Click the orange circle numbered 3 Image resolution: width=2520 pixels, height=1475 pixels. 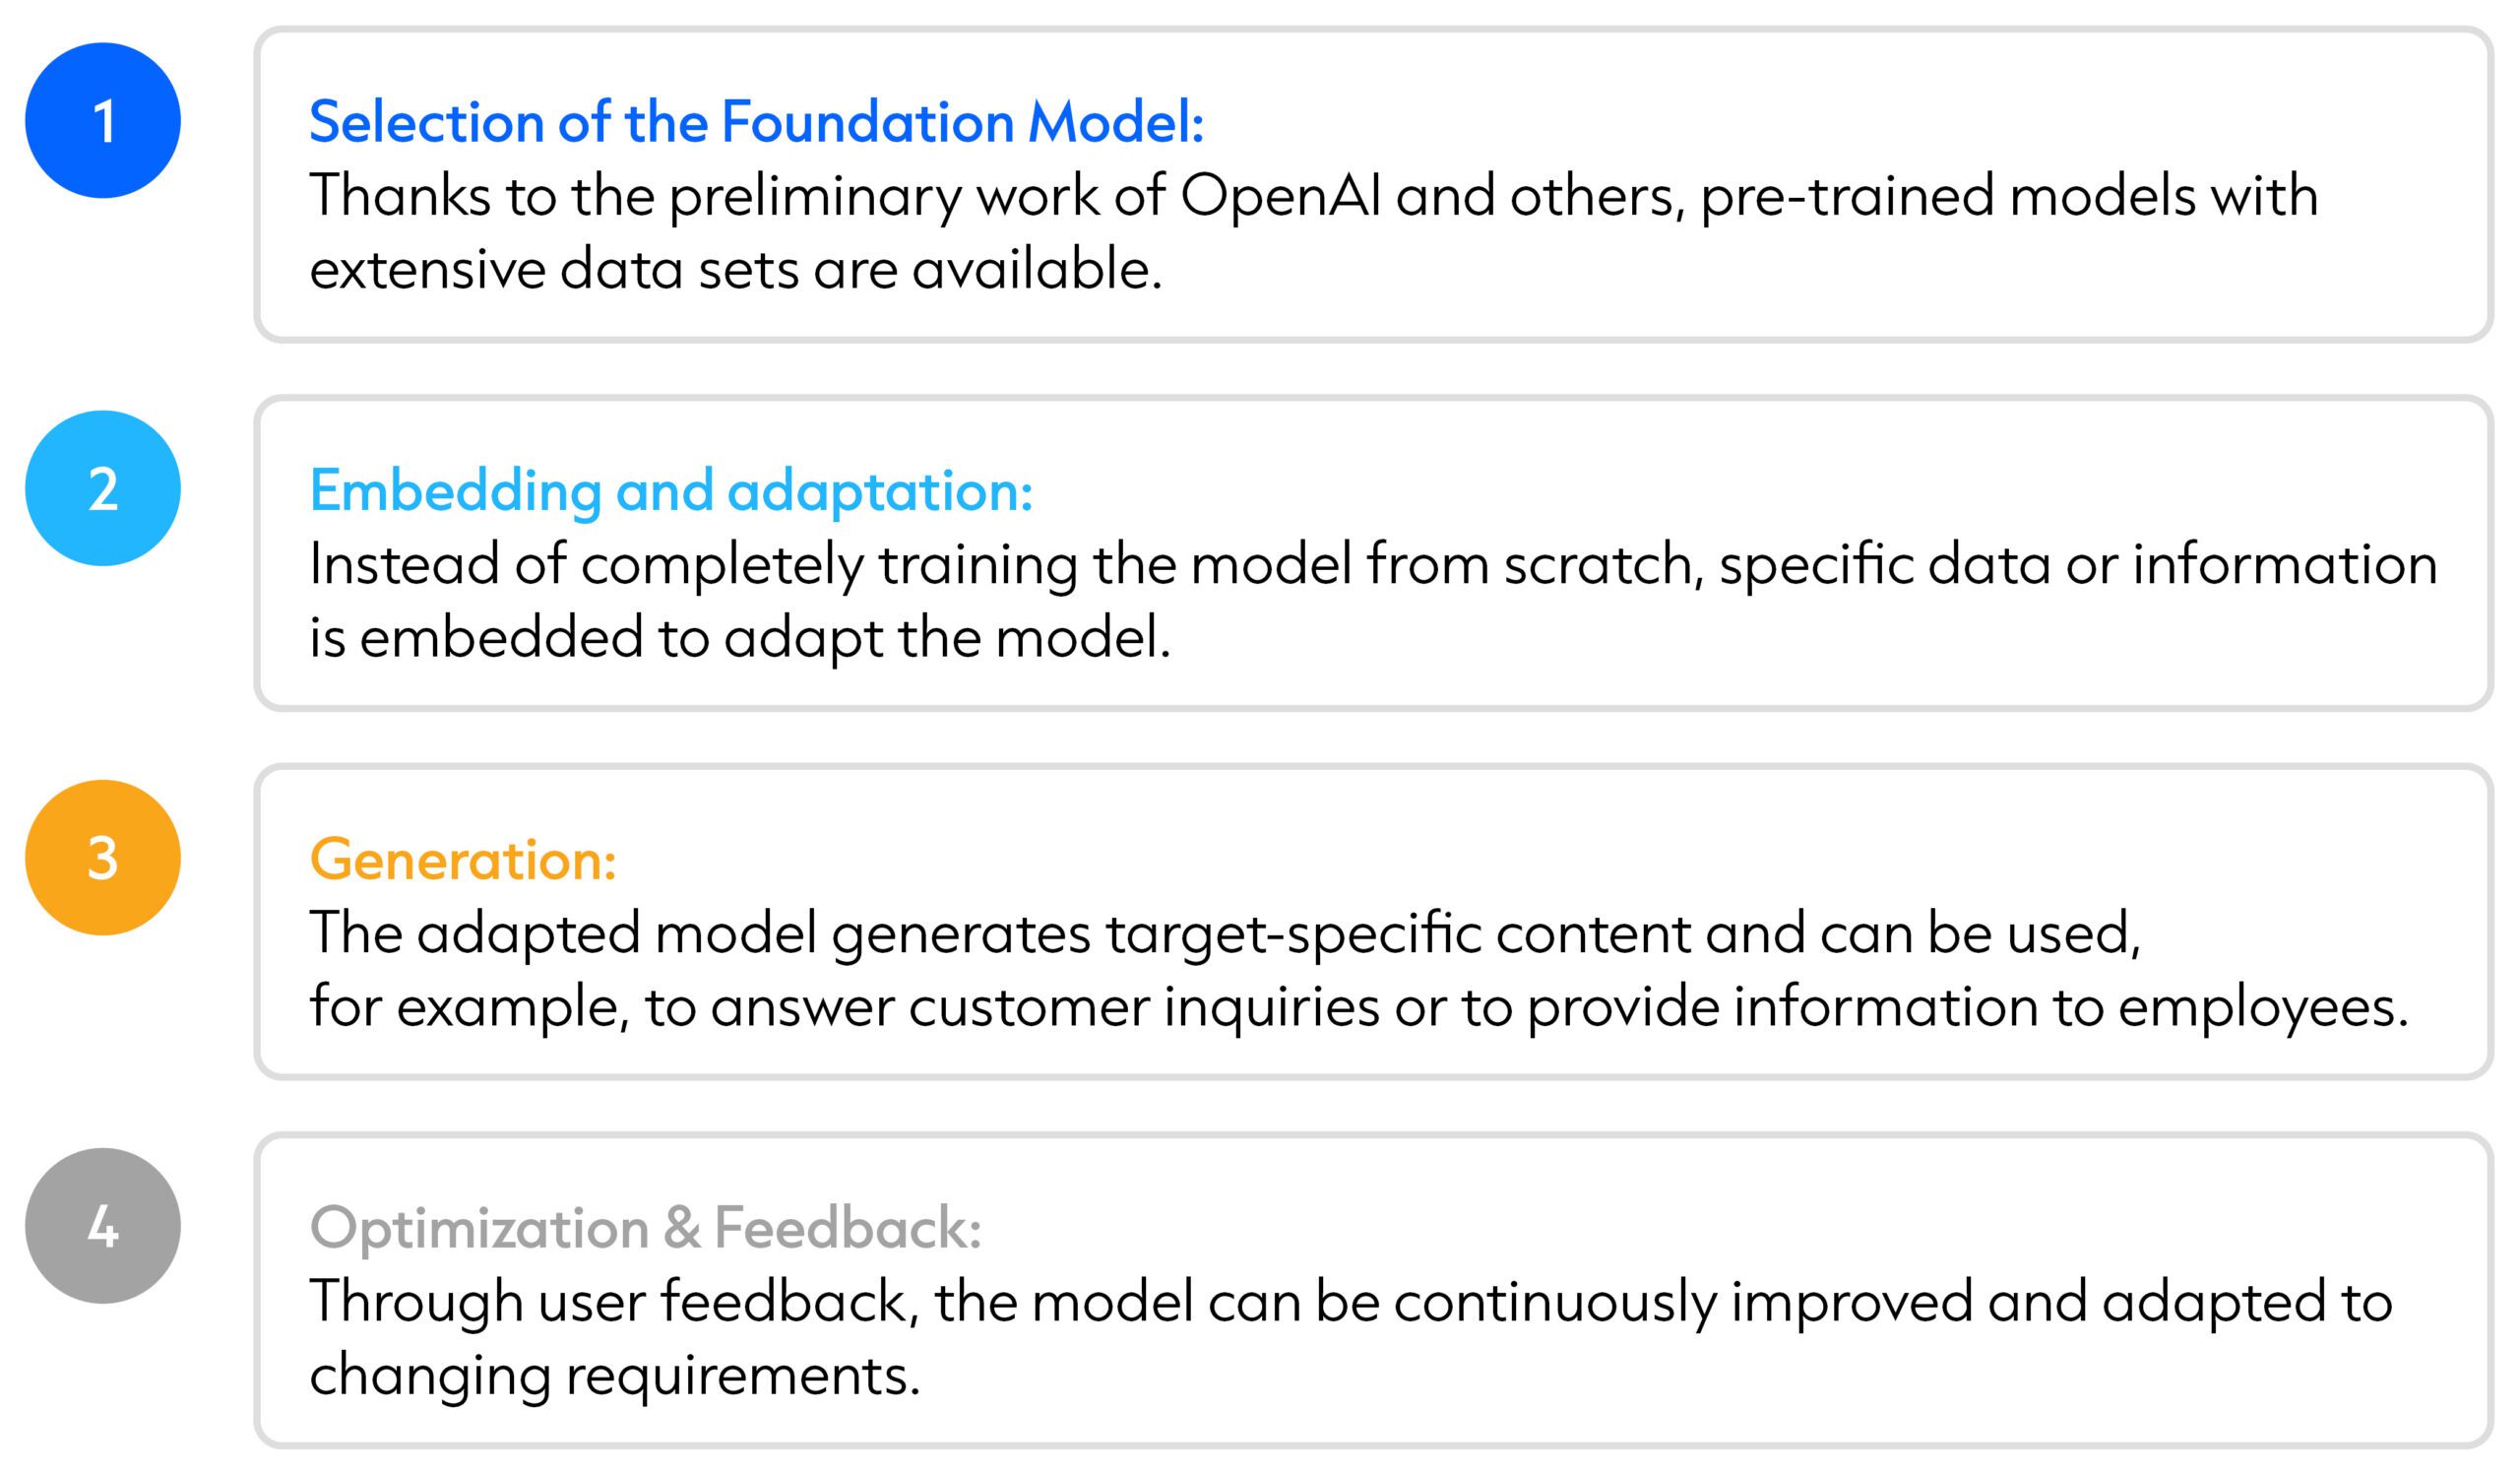(103, 857)
